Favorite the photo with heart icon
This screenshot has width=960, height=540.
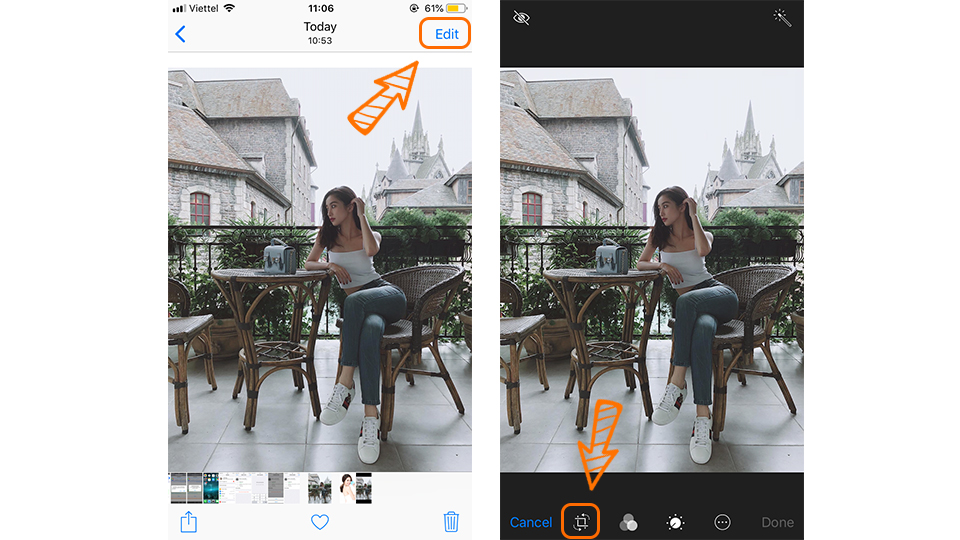320,522
